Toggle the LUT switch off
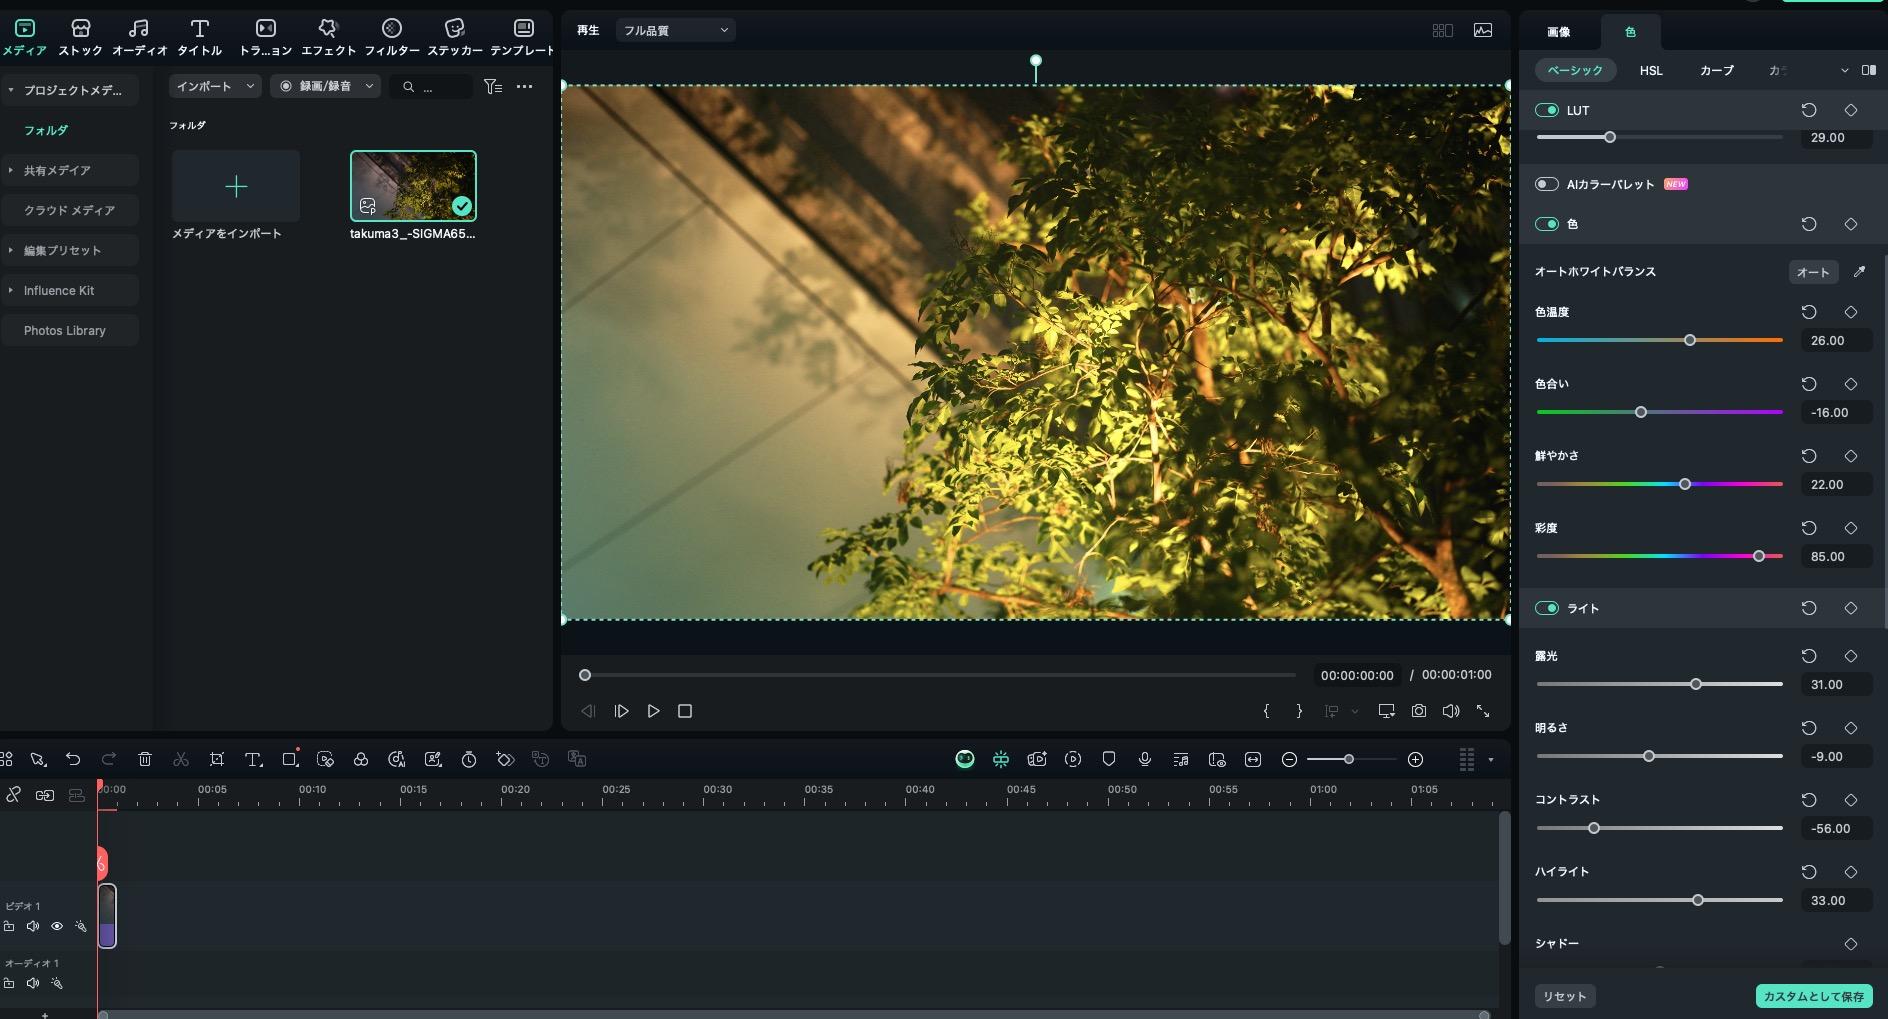The width and height of the screenshot is (1888, 1019). click(x=1547, y=110)
